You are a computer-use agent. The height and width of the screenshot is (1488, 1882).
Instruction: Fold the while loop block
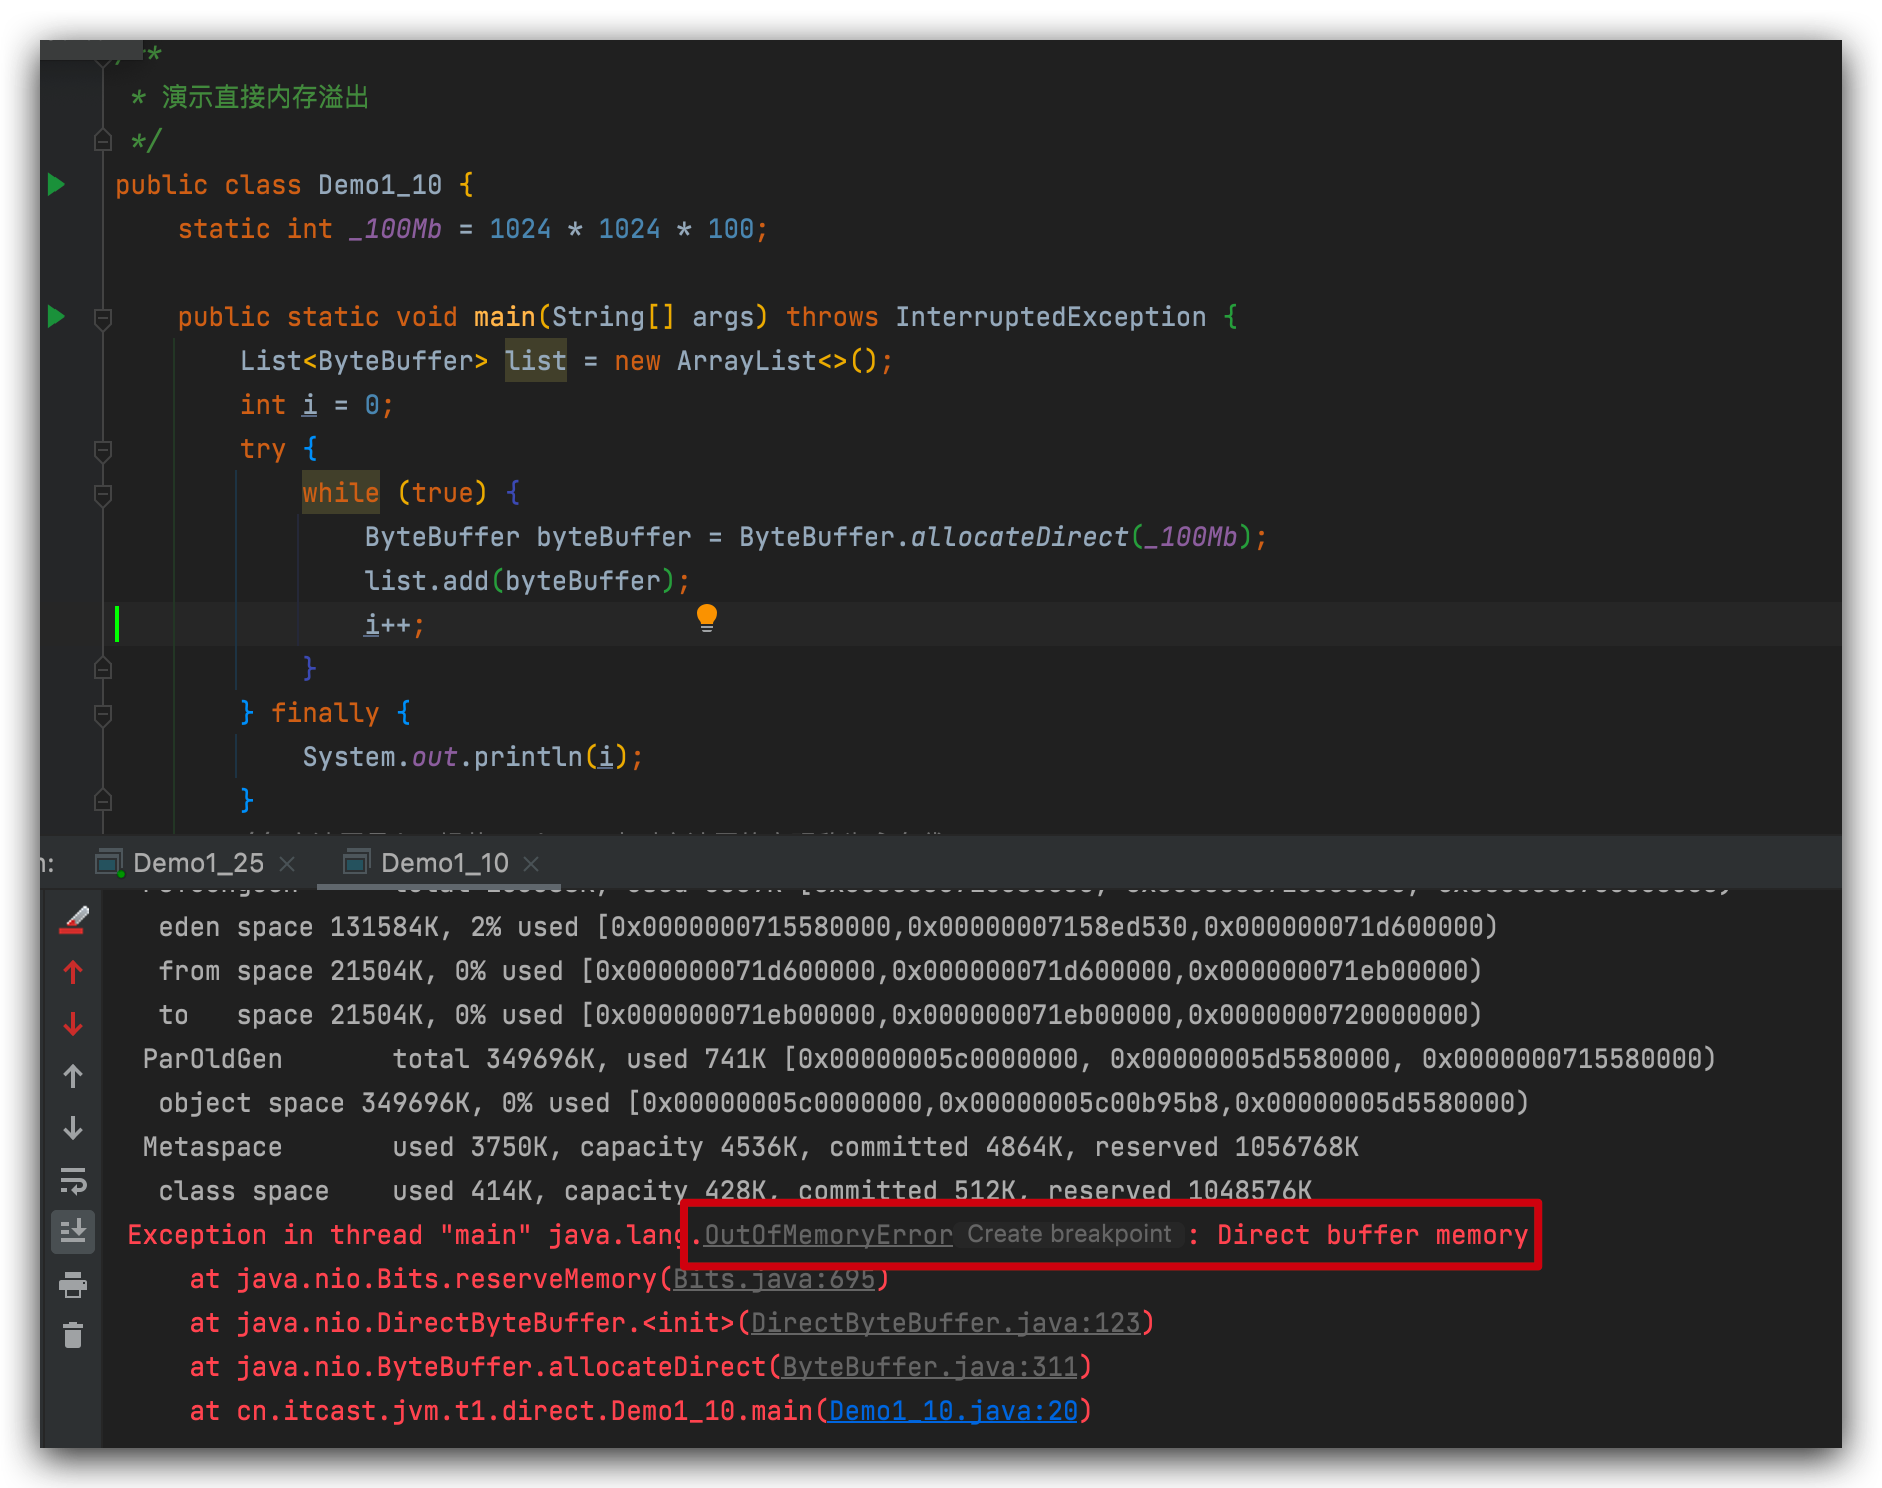(102, 494)
